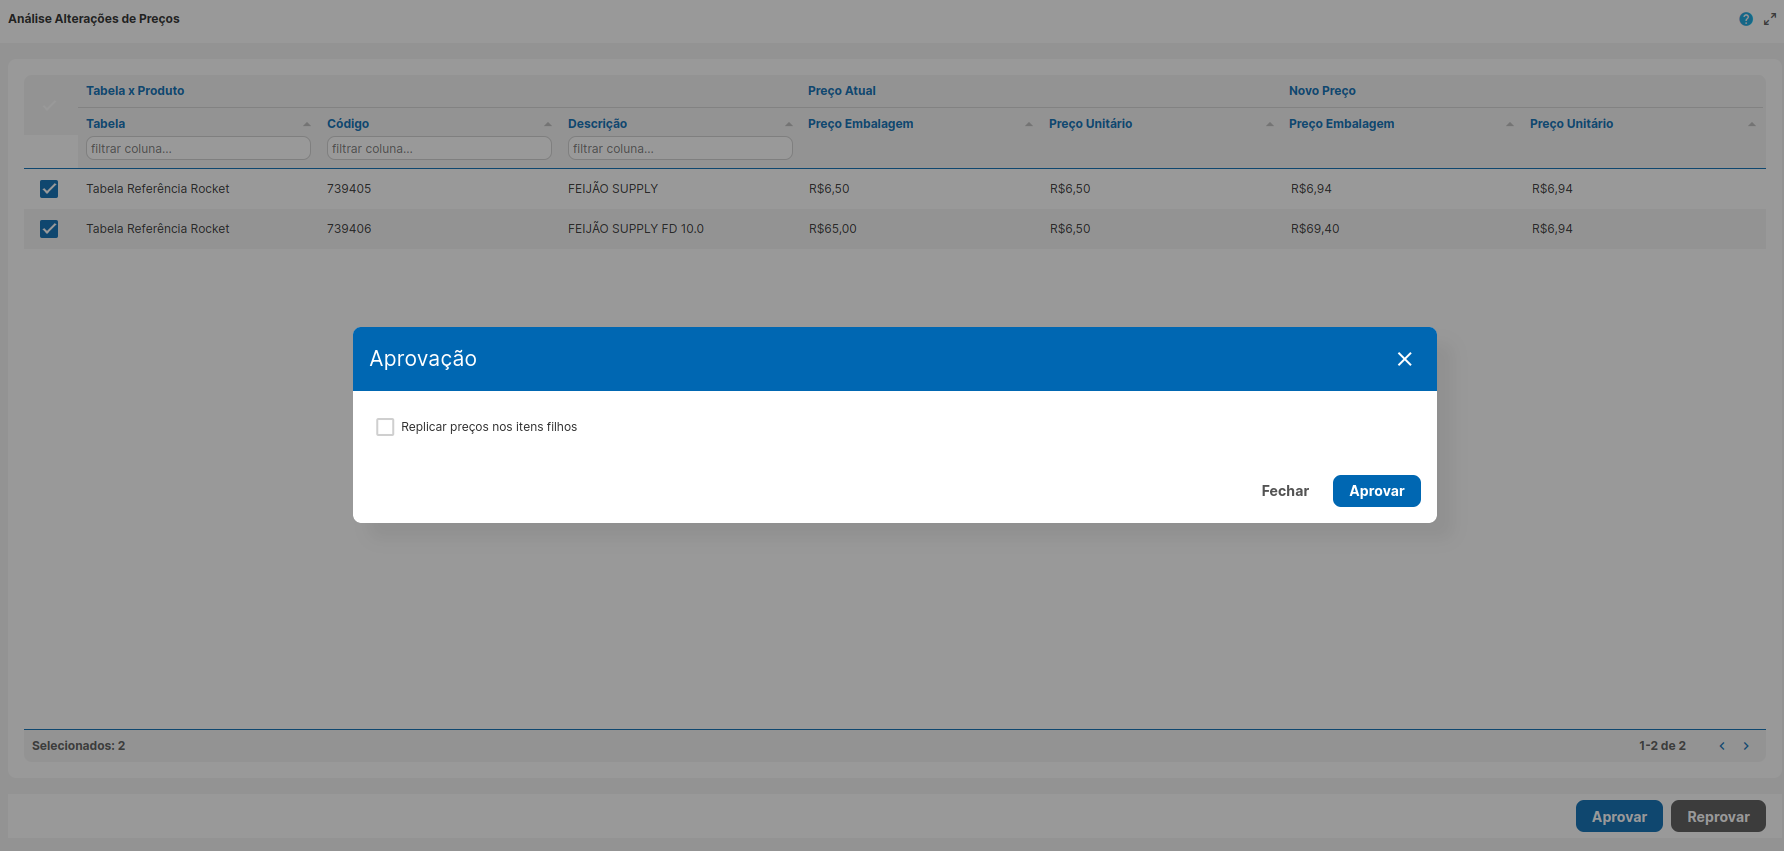Sort Preço Atual Preço Embalagem arrow
Screen dimensions: 1784x851
click(1029, 124)
